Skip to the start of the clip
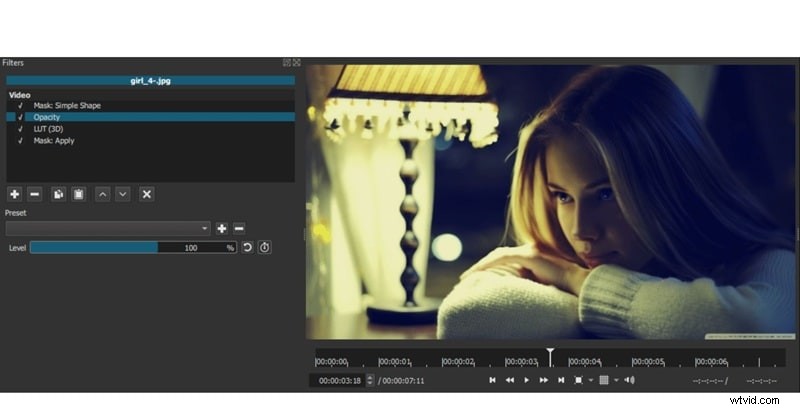The width and height of the screenshot is (800, 410). (492, 380)
